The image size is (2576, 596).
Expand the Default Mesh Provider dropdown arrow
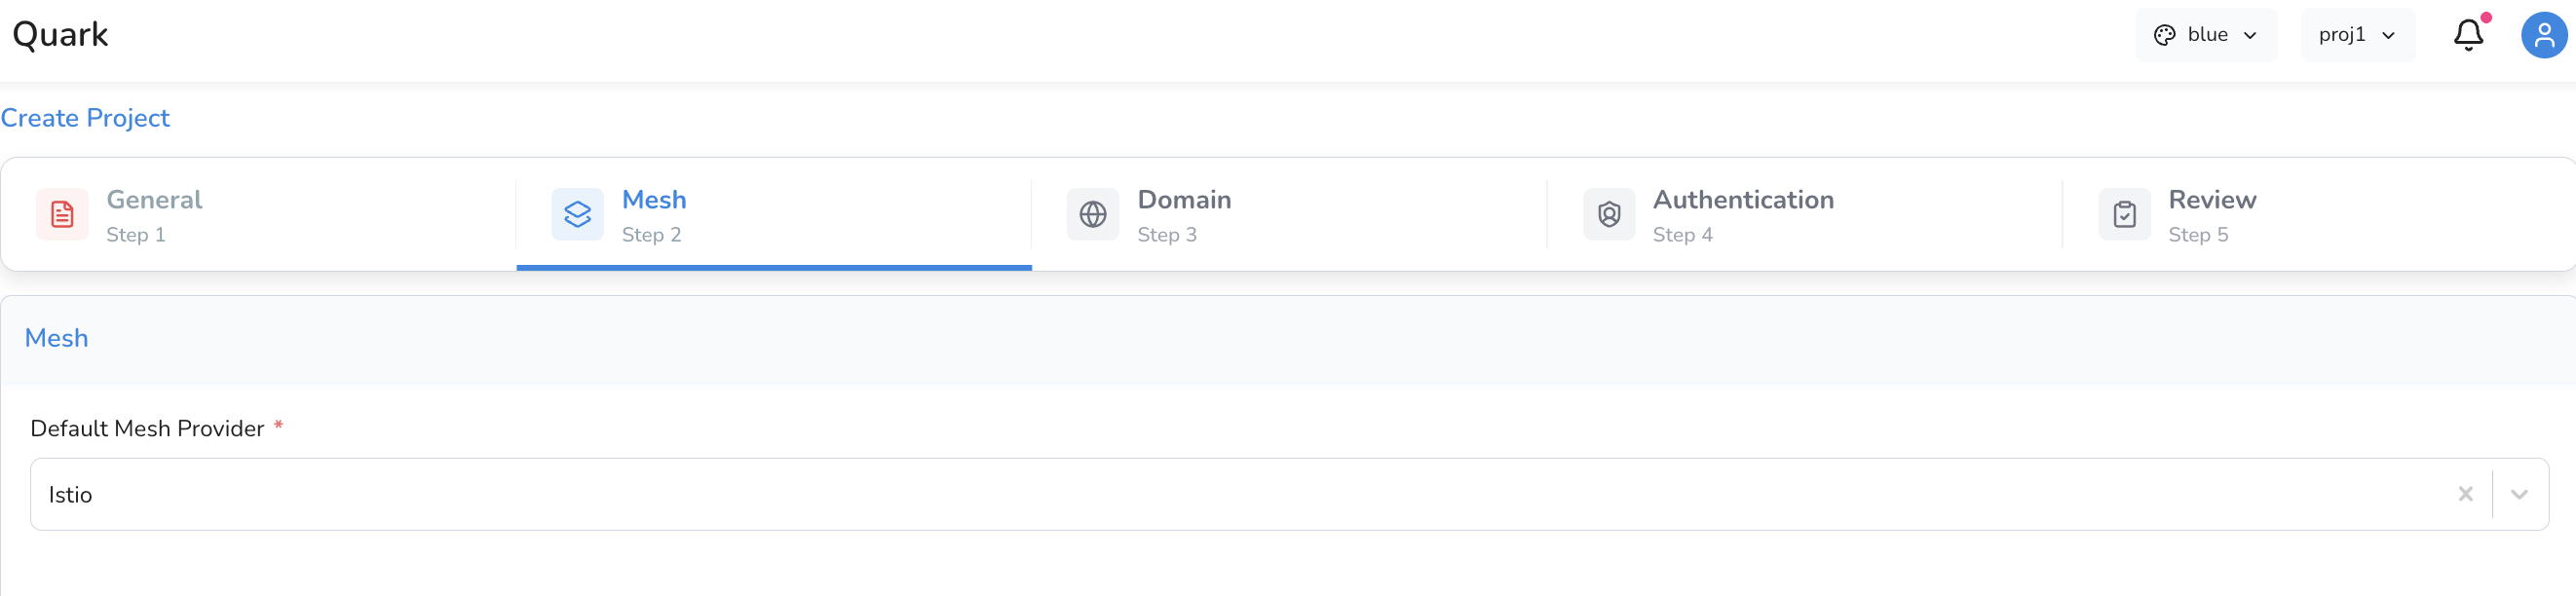[2518, 494]
